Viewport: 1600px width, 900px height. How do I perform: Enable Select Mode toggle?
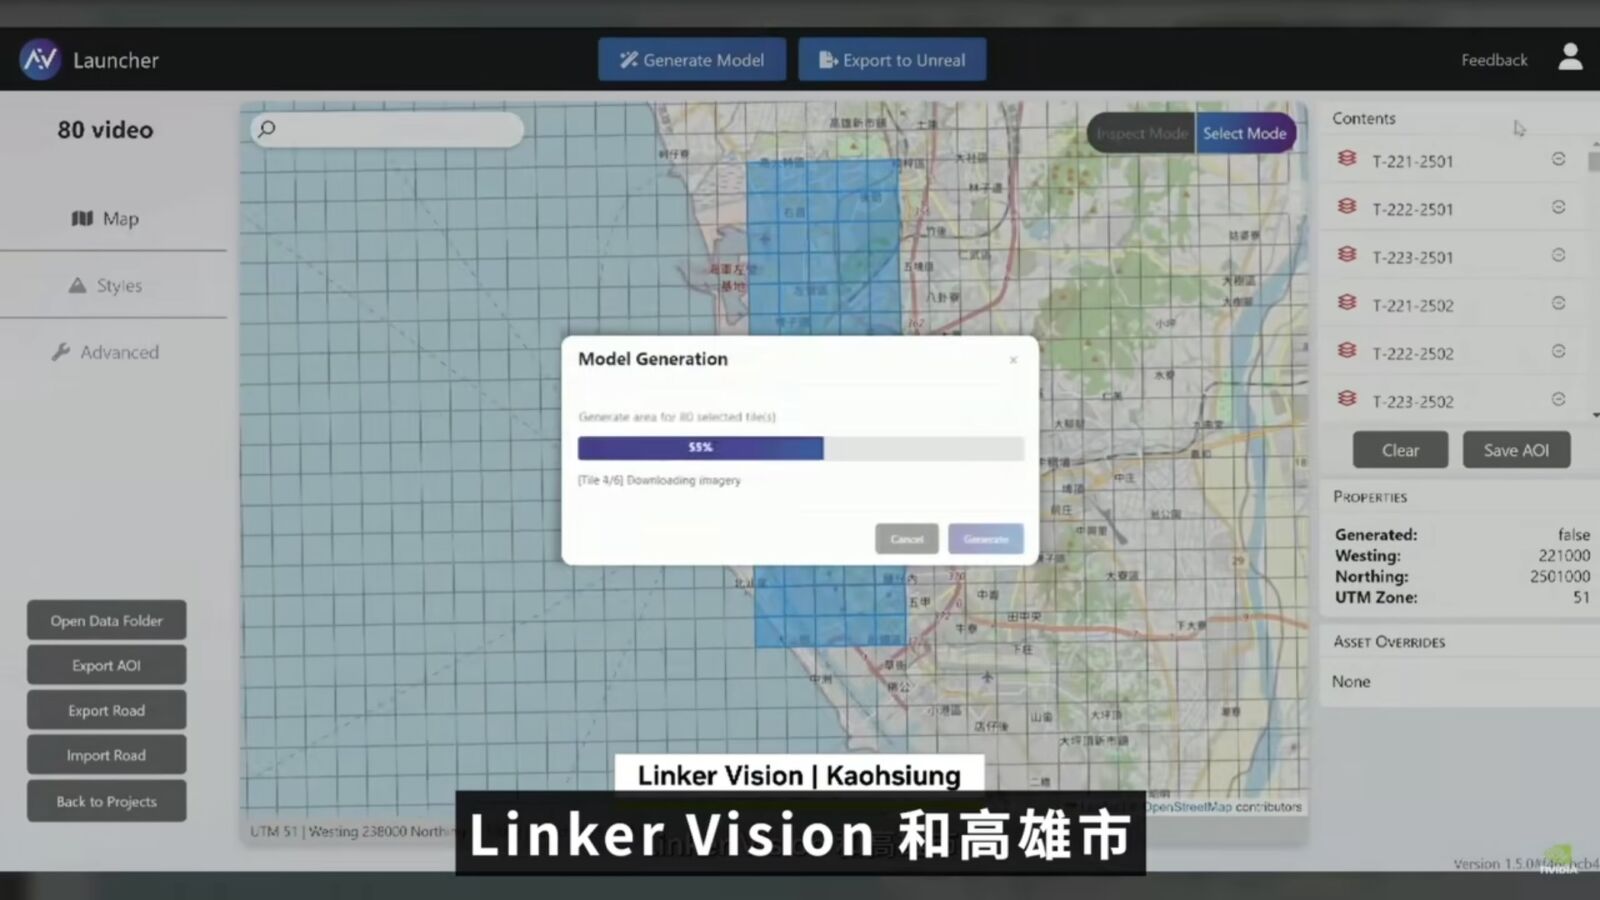[1244, 134]
